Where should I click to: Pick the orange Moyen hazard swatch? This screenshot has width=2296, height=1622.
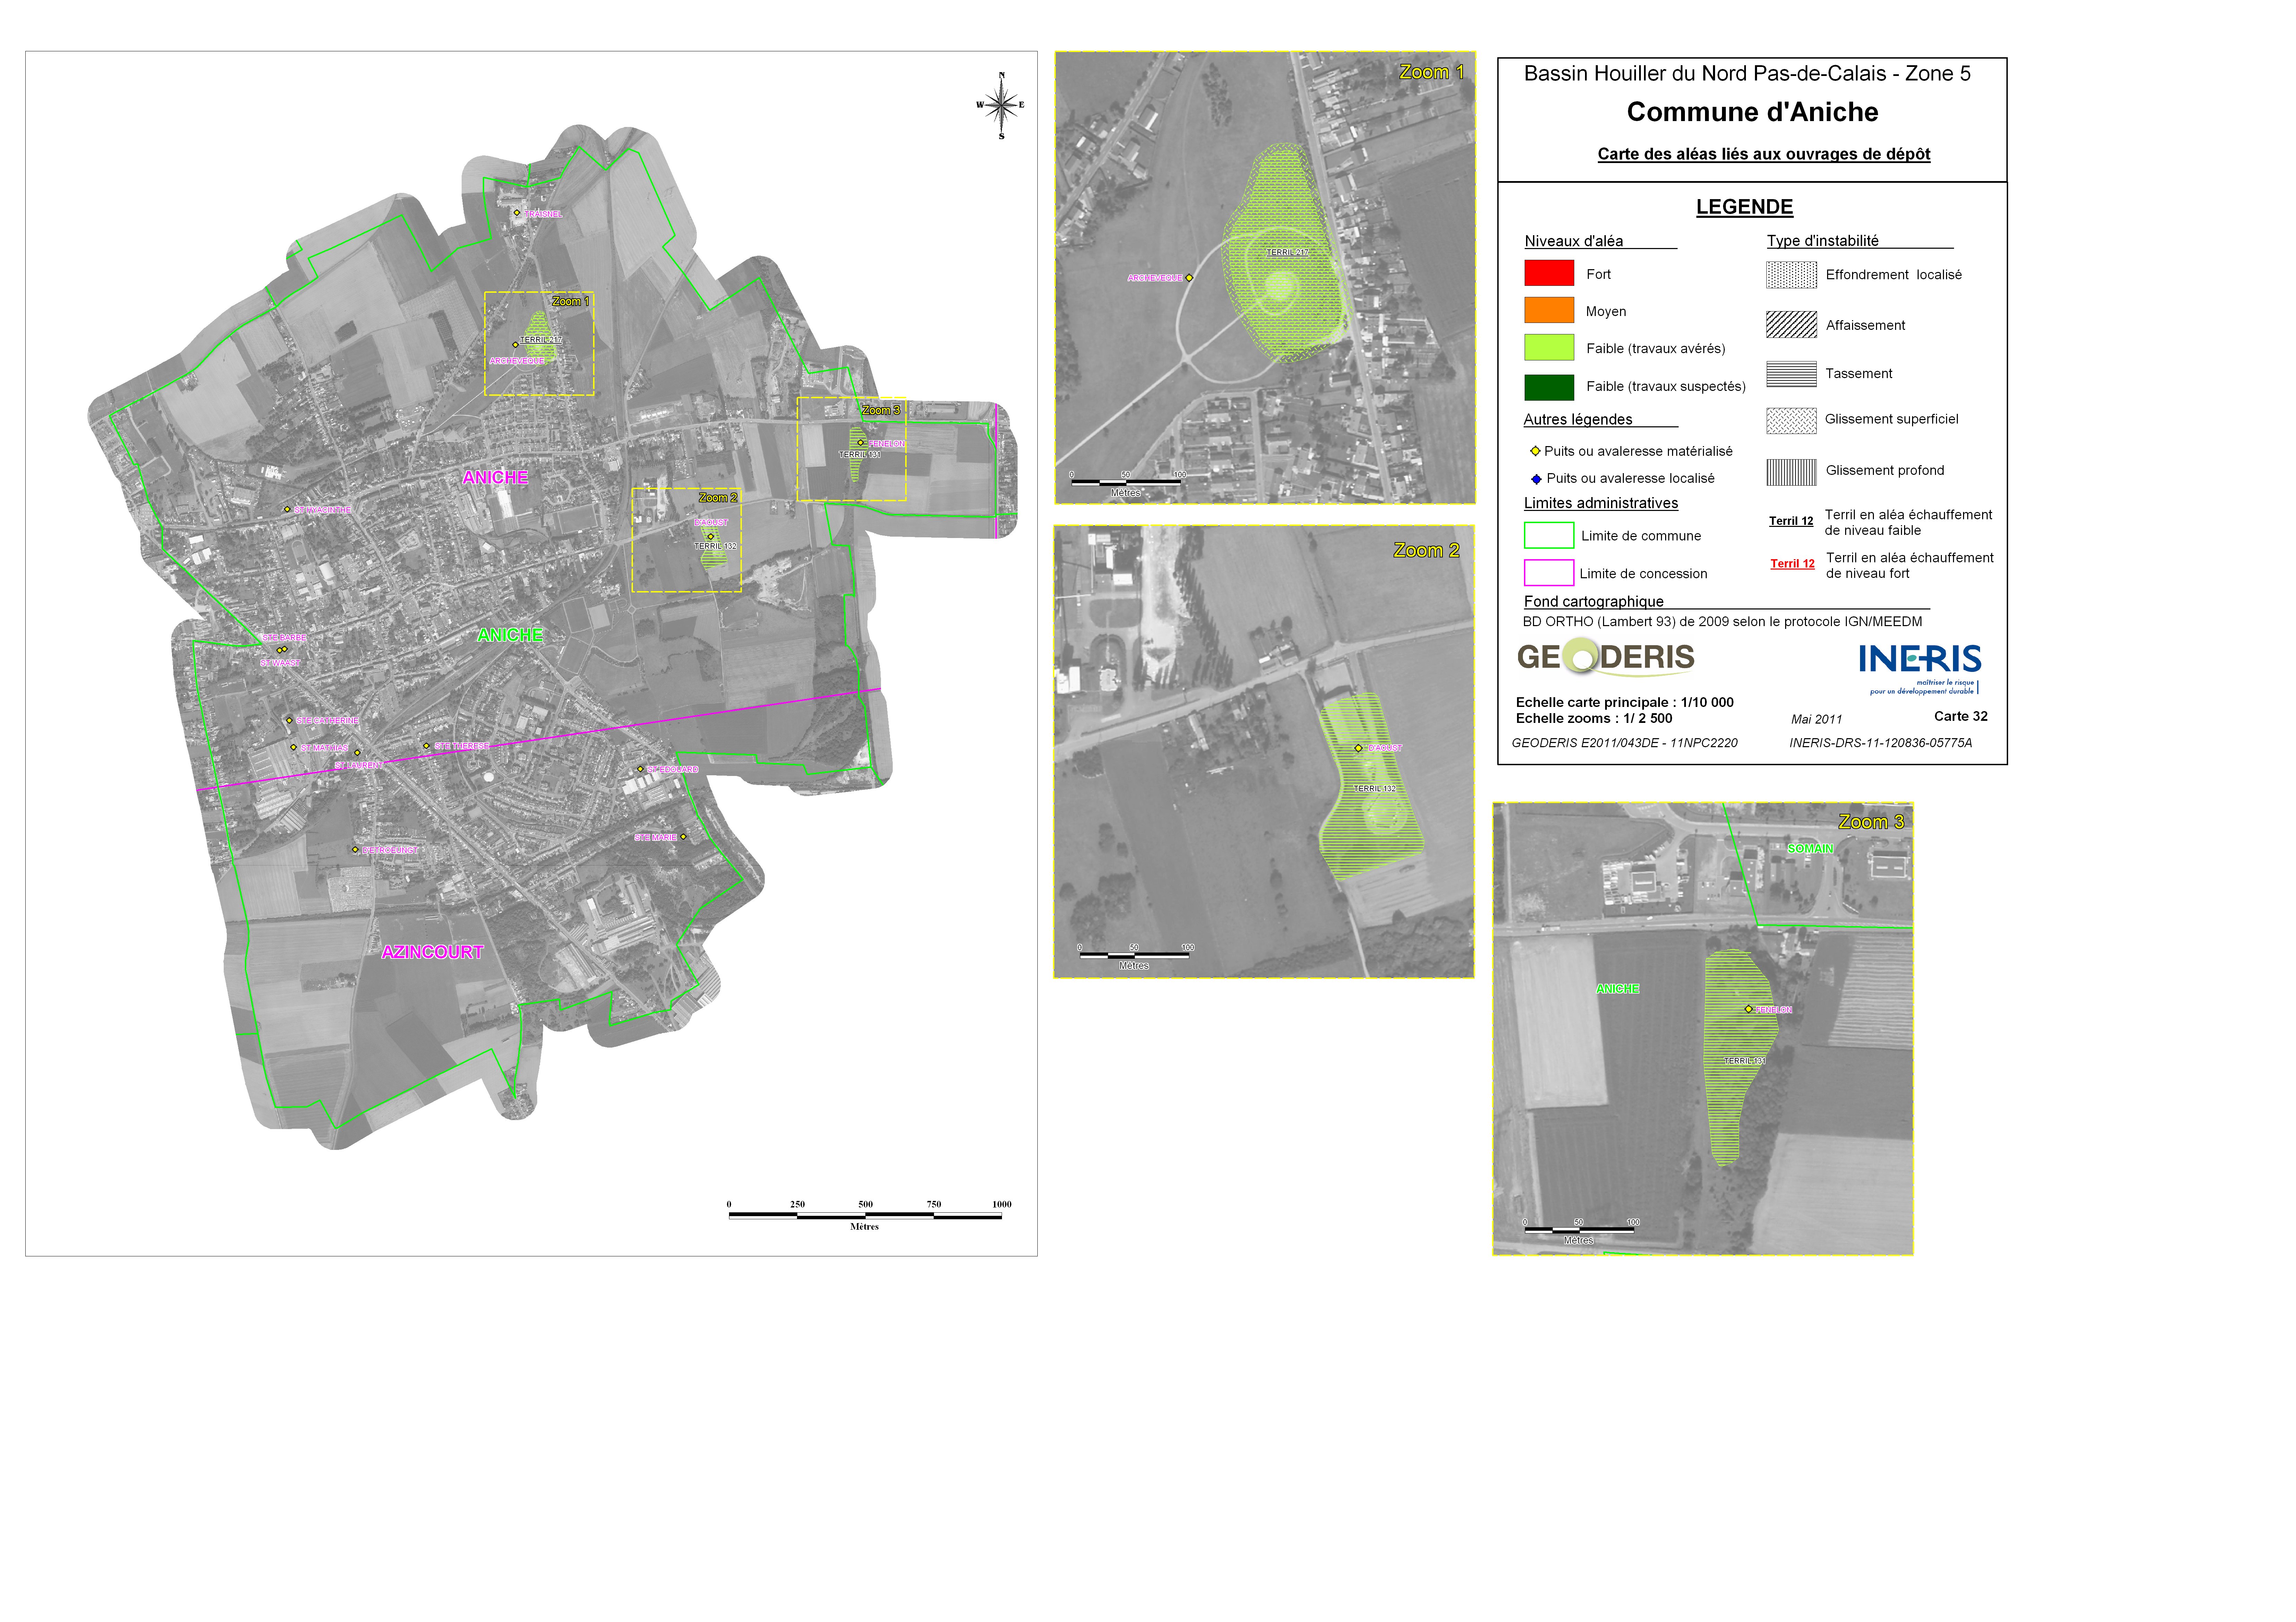pos(1549,310)
